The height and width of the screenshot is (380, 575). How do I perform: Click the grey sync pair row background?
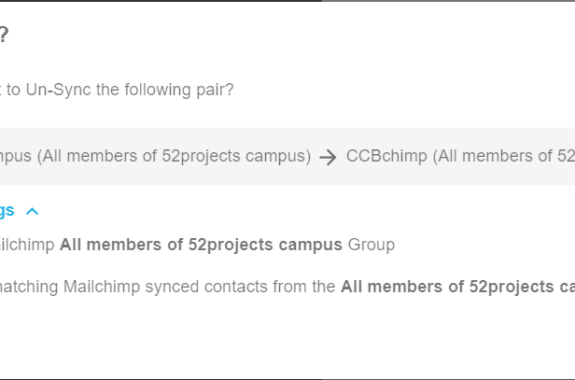tap(288, 157)
